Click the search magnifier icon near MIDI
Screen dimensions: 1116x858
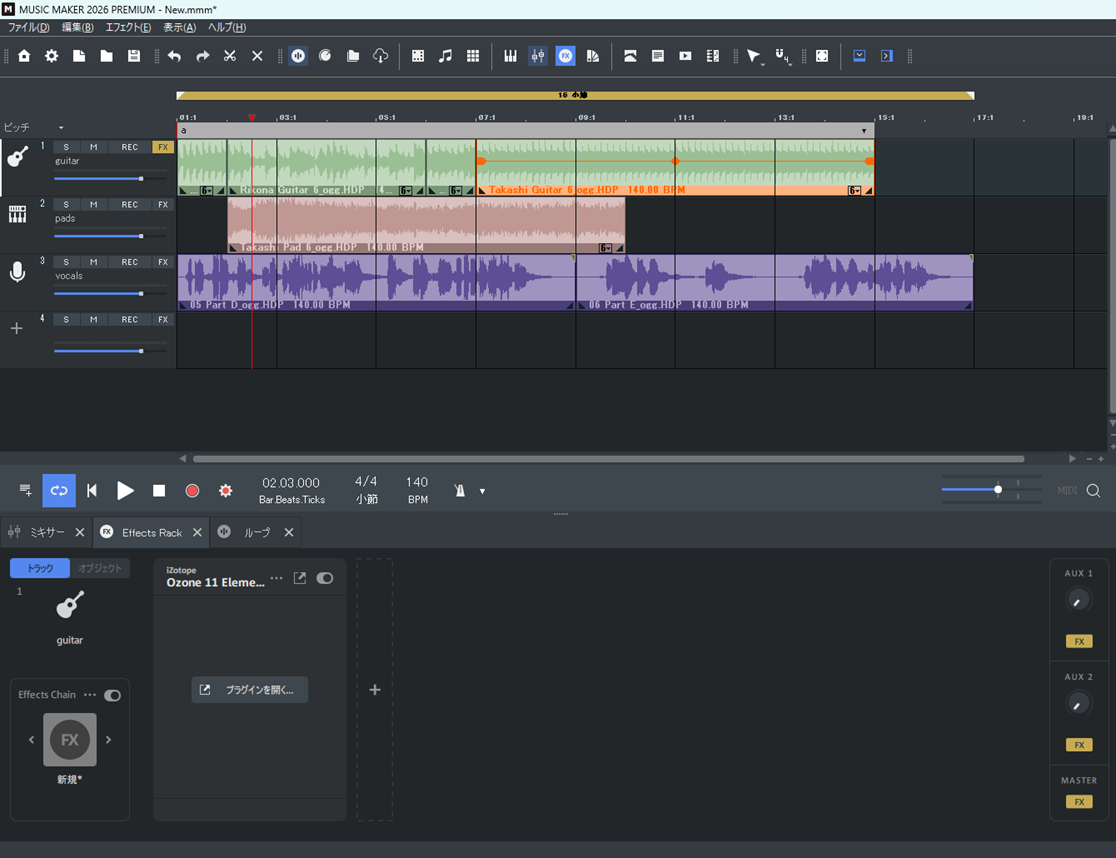point(1093,491)
